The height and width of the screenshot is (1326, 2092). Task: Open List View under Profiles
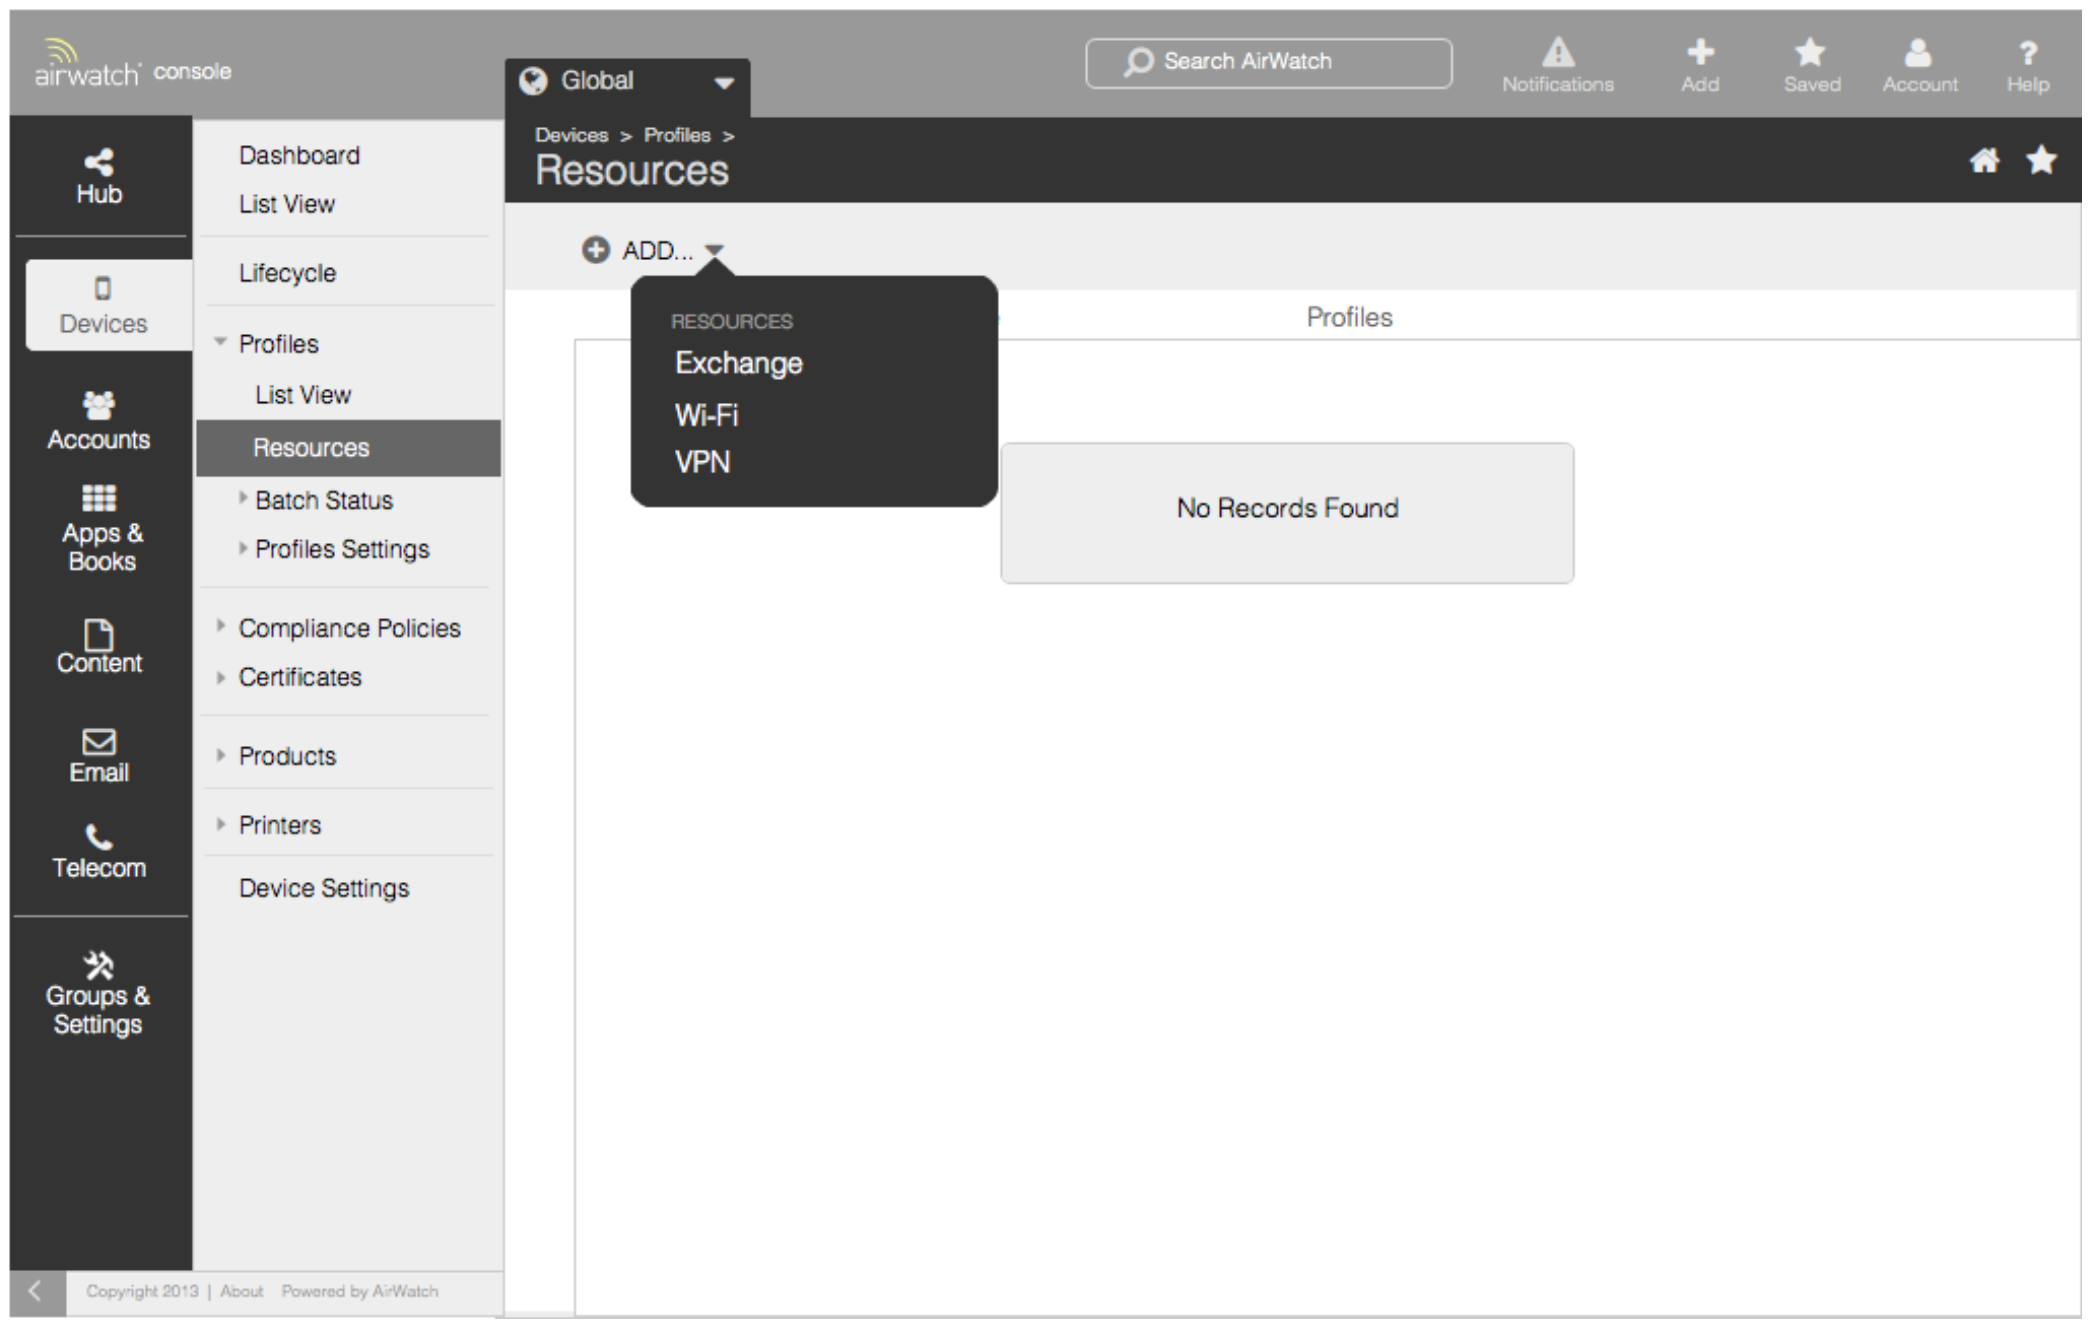303,395
